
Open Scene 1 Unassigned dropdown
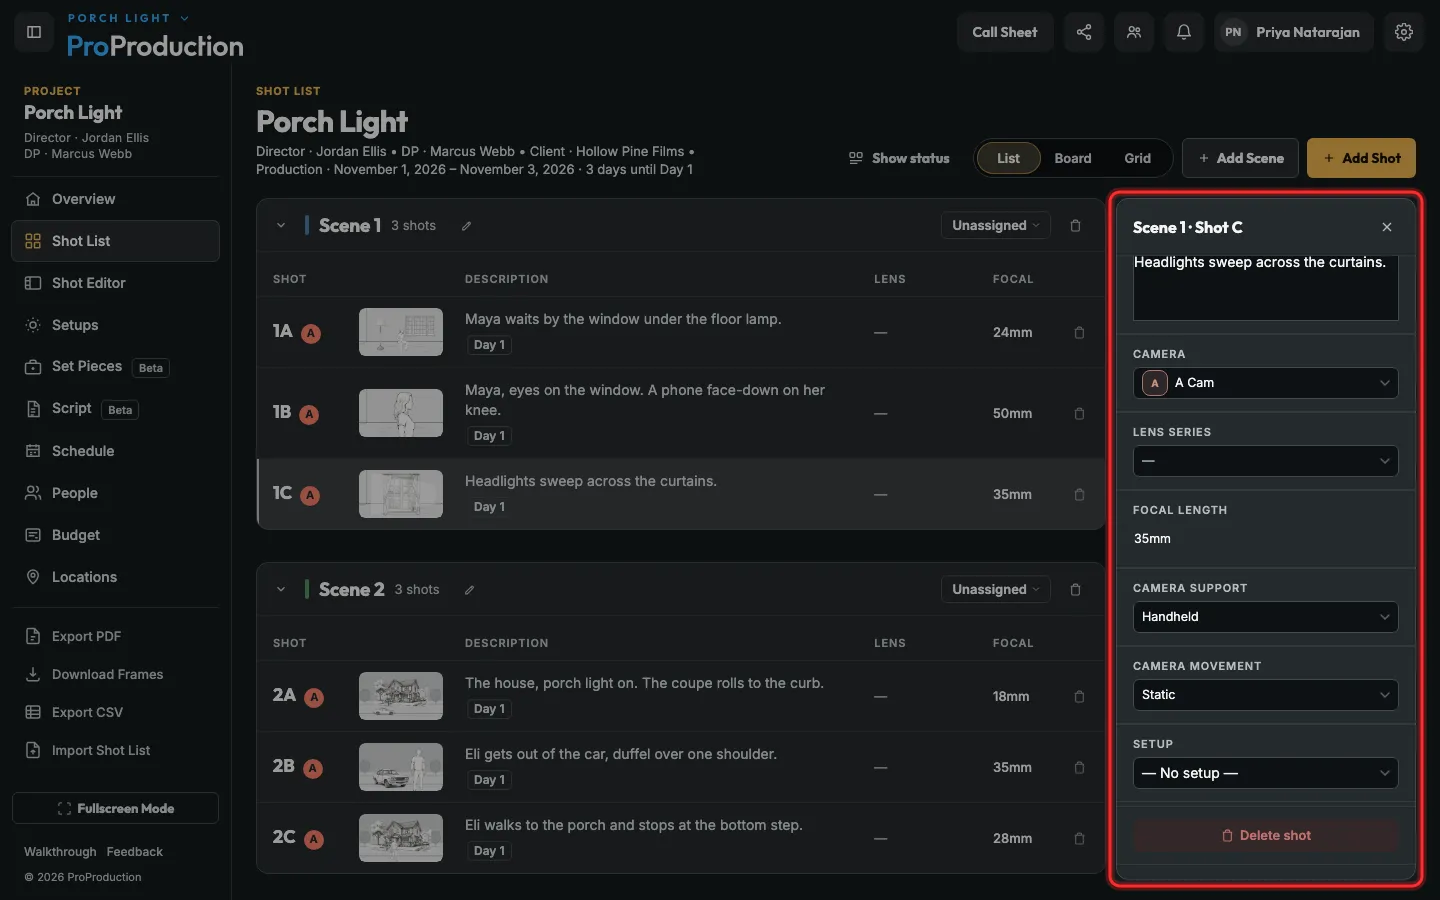[996, 226]
